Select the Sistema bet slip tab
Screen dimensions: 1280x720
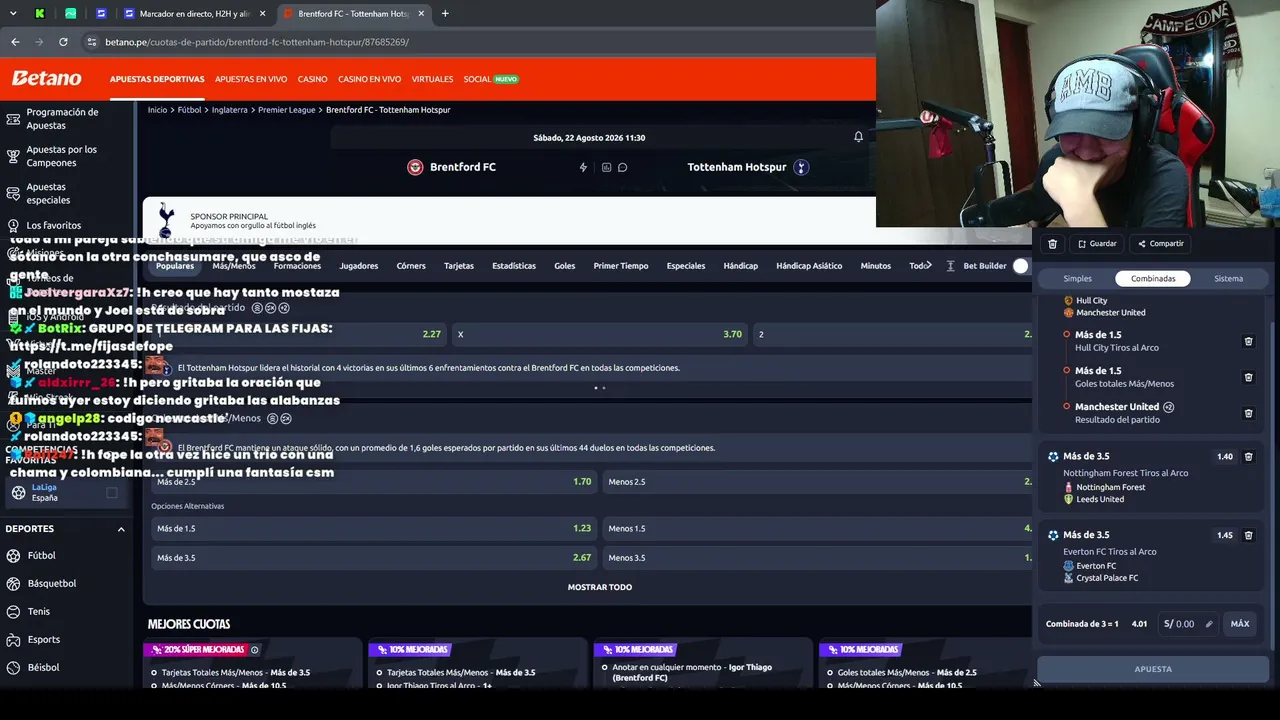click(x=1228, y=279)
